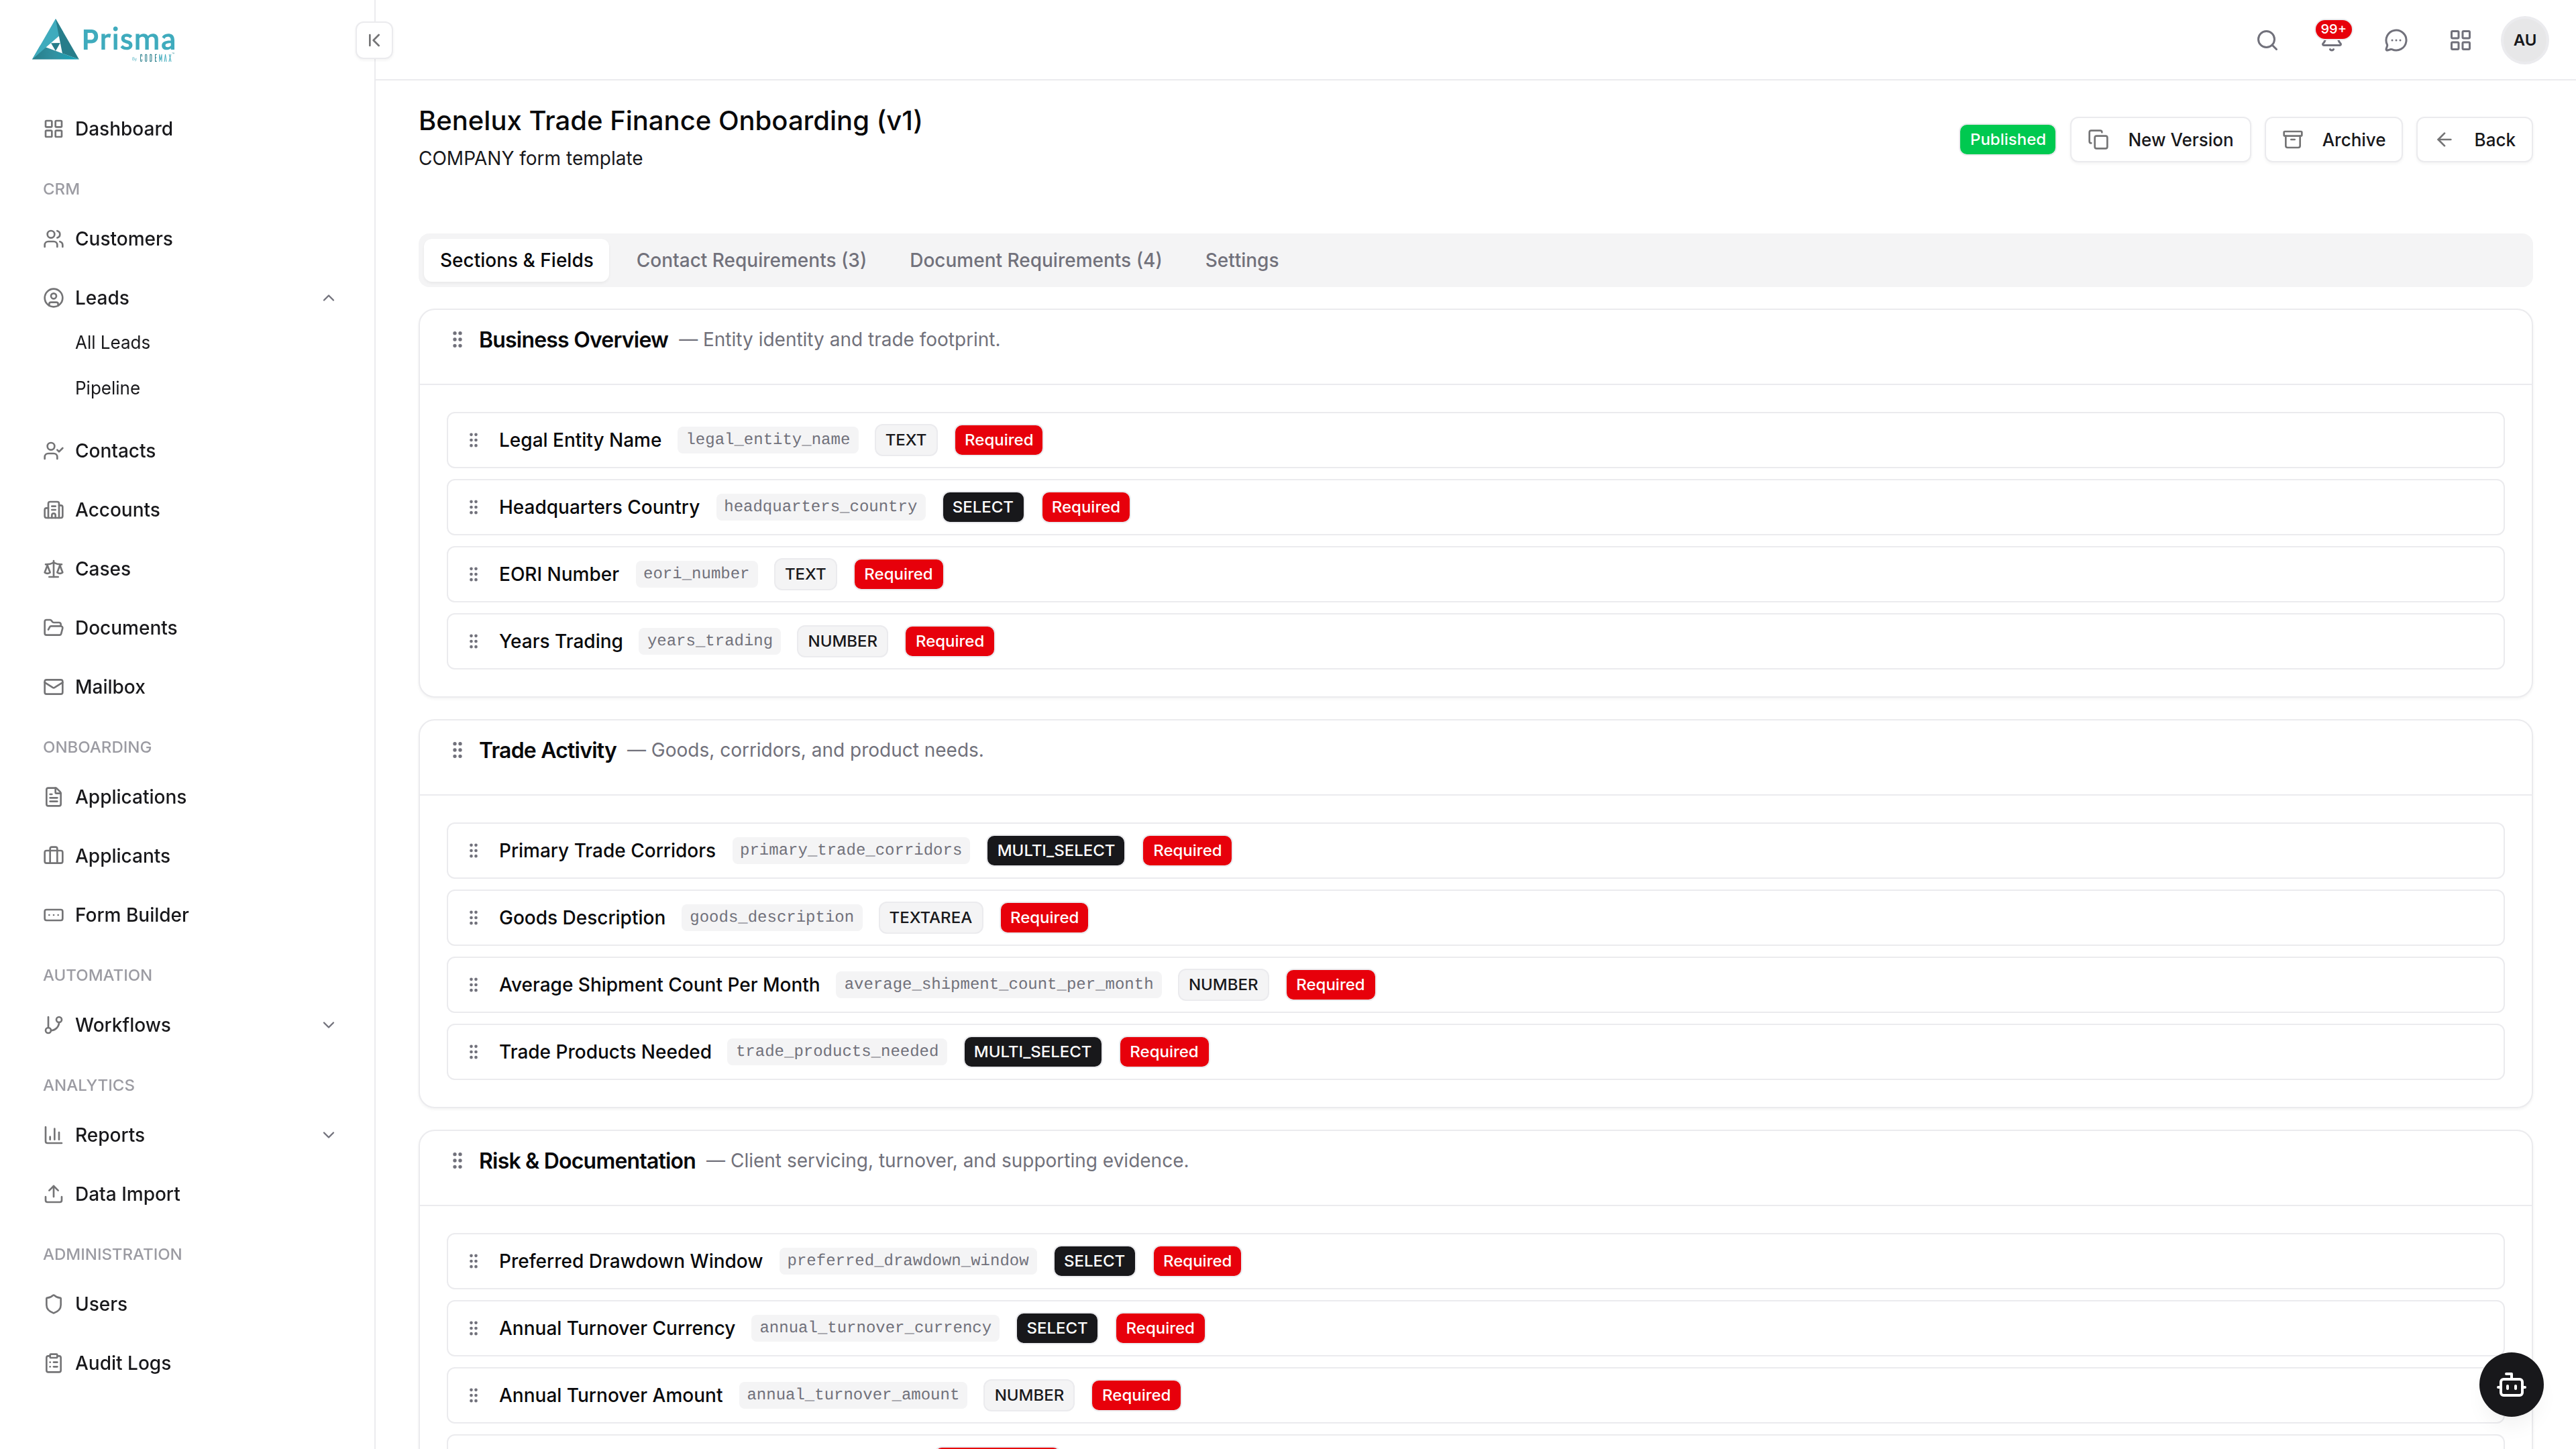Viewport: 2576px width, 1449px height.
Task: Go Back to the previous page
Action: tap(2474, 140)
